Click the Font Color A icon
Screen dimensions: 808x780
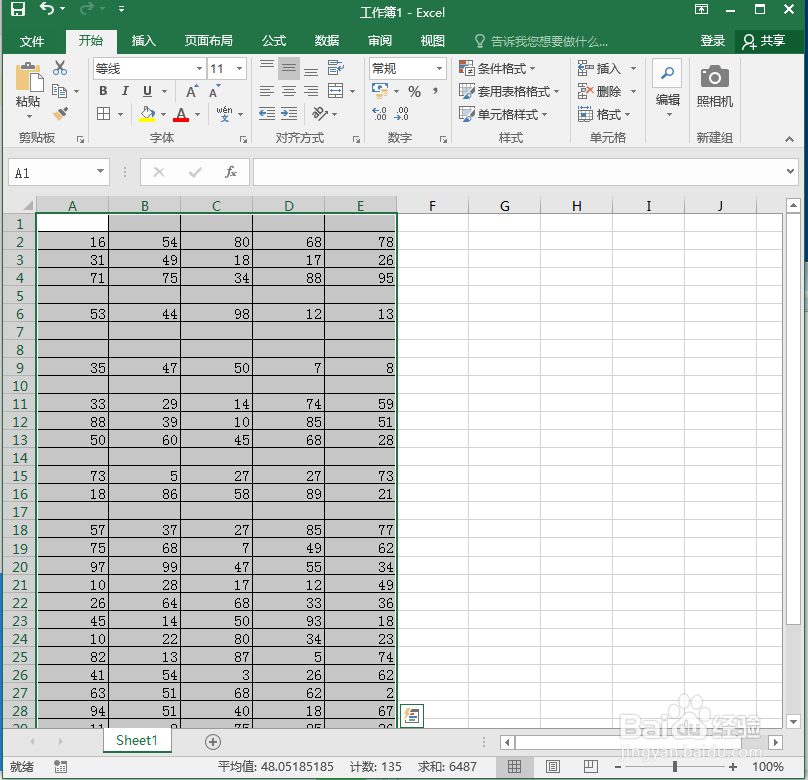[181, 114]
